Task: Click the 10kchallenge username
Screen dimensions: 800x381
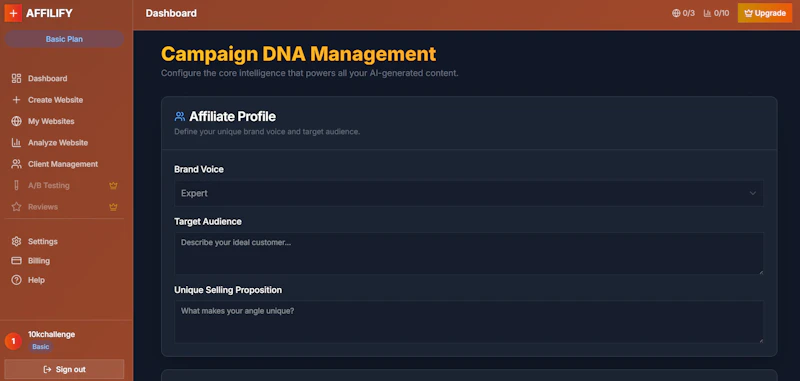Action: pyautogui.click(x=52, y=335)
